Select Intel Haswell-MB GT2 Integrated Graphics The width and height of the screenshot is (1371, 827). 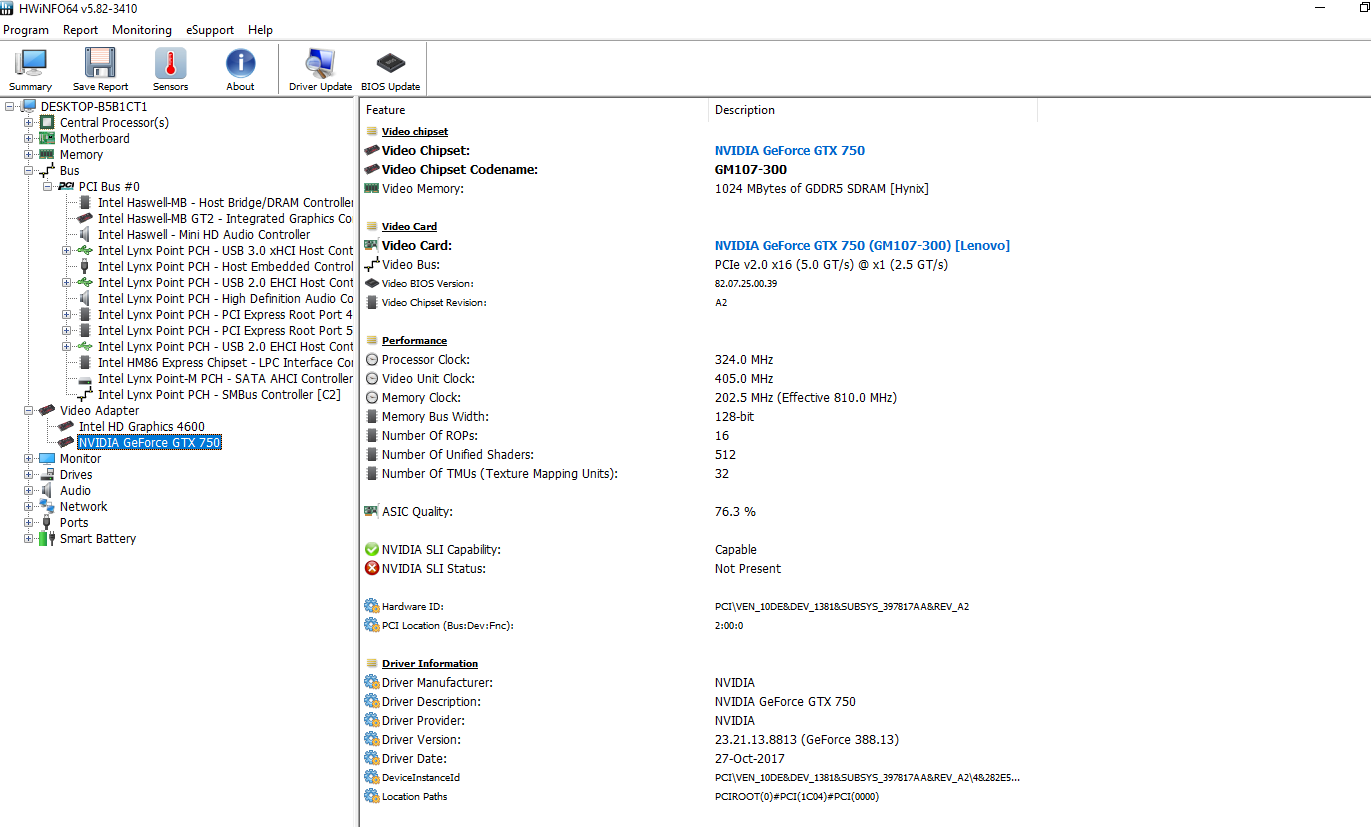225,218
